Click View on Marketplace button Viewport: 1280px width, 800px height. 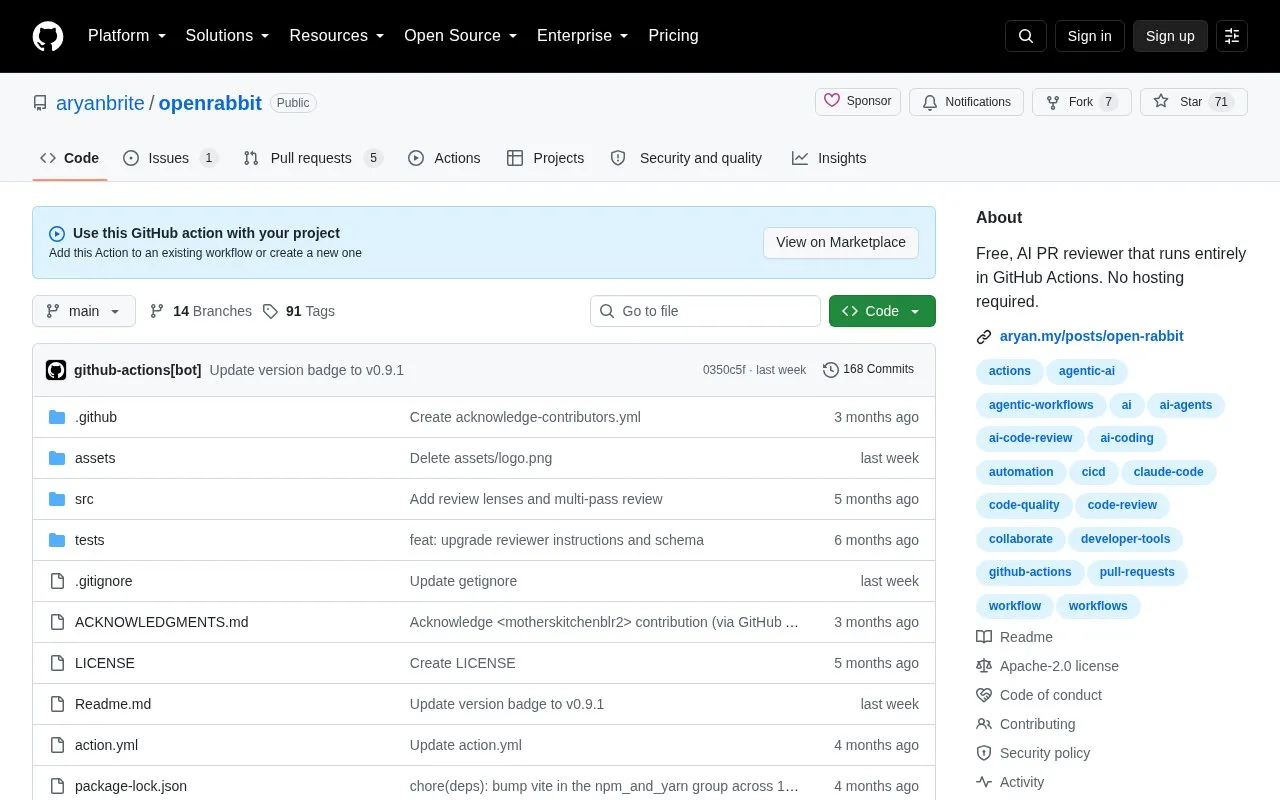841,242
